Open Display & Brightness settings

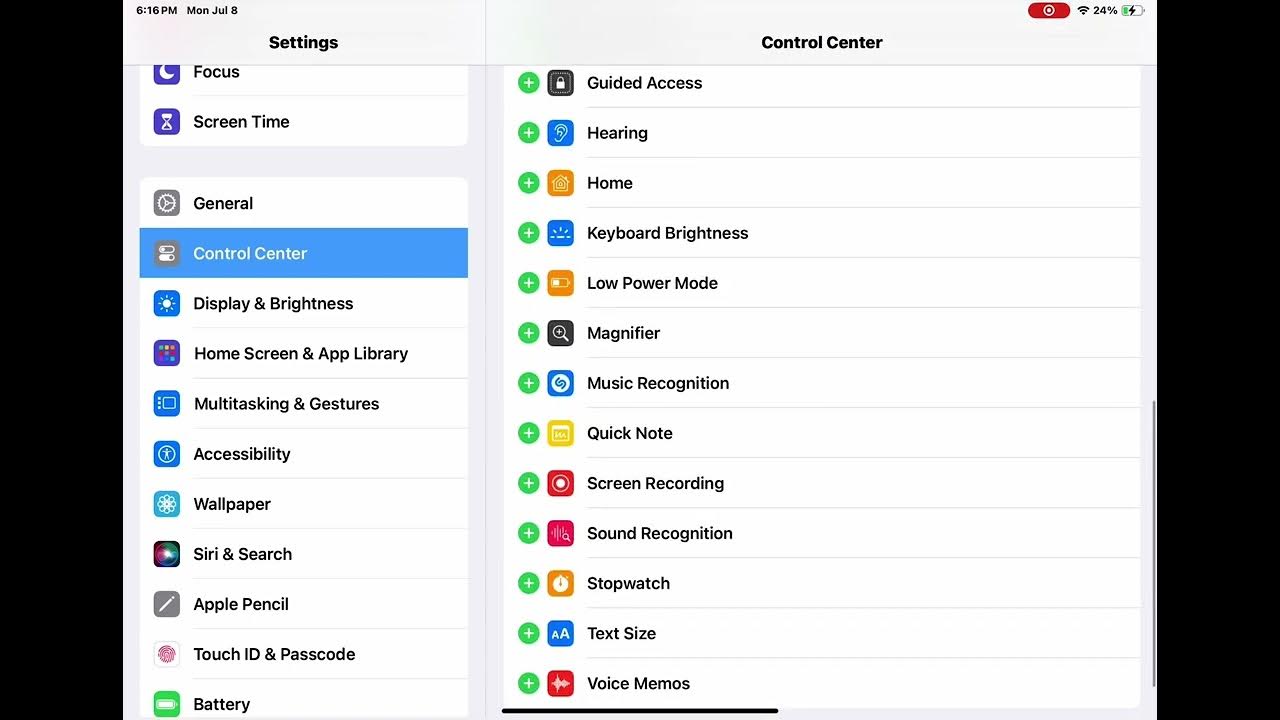coord(304,303)
